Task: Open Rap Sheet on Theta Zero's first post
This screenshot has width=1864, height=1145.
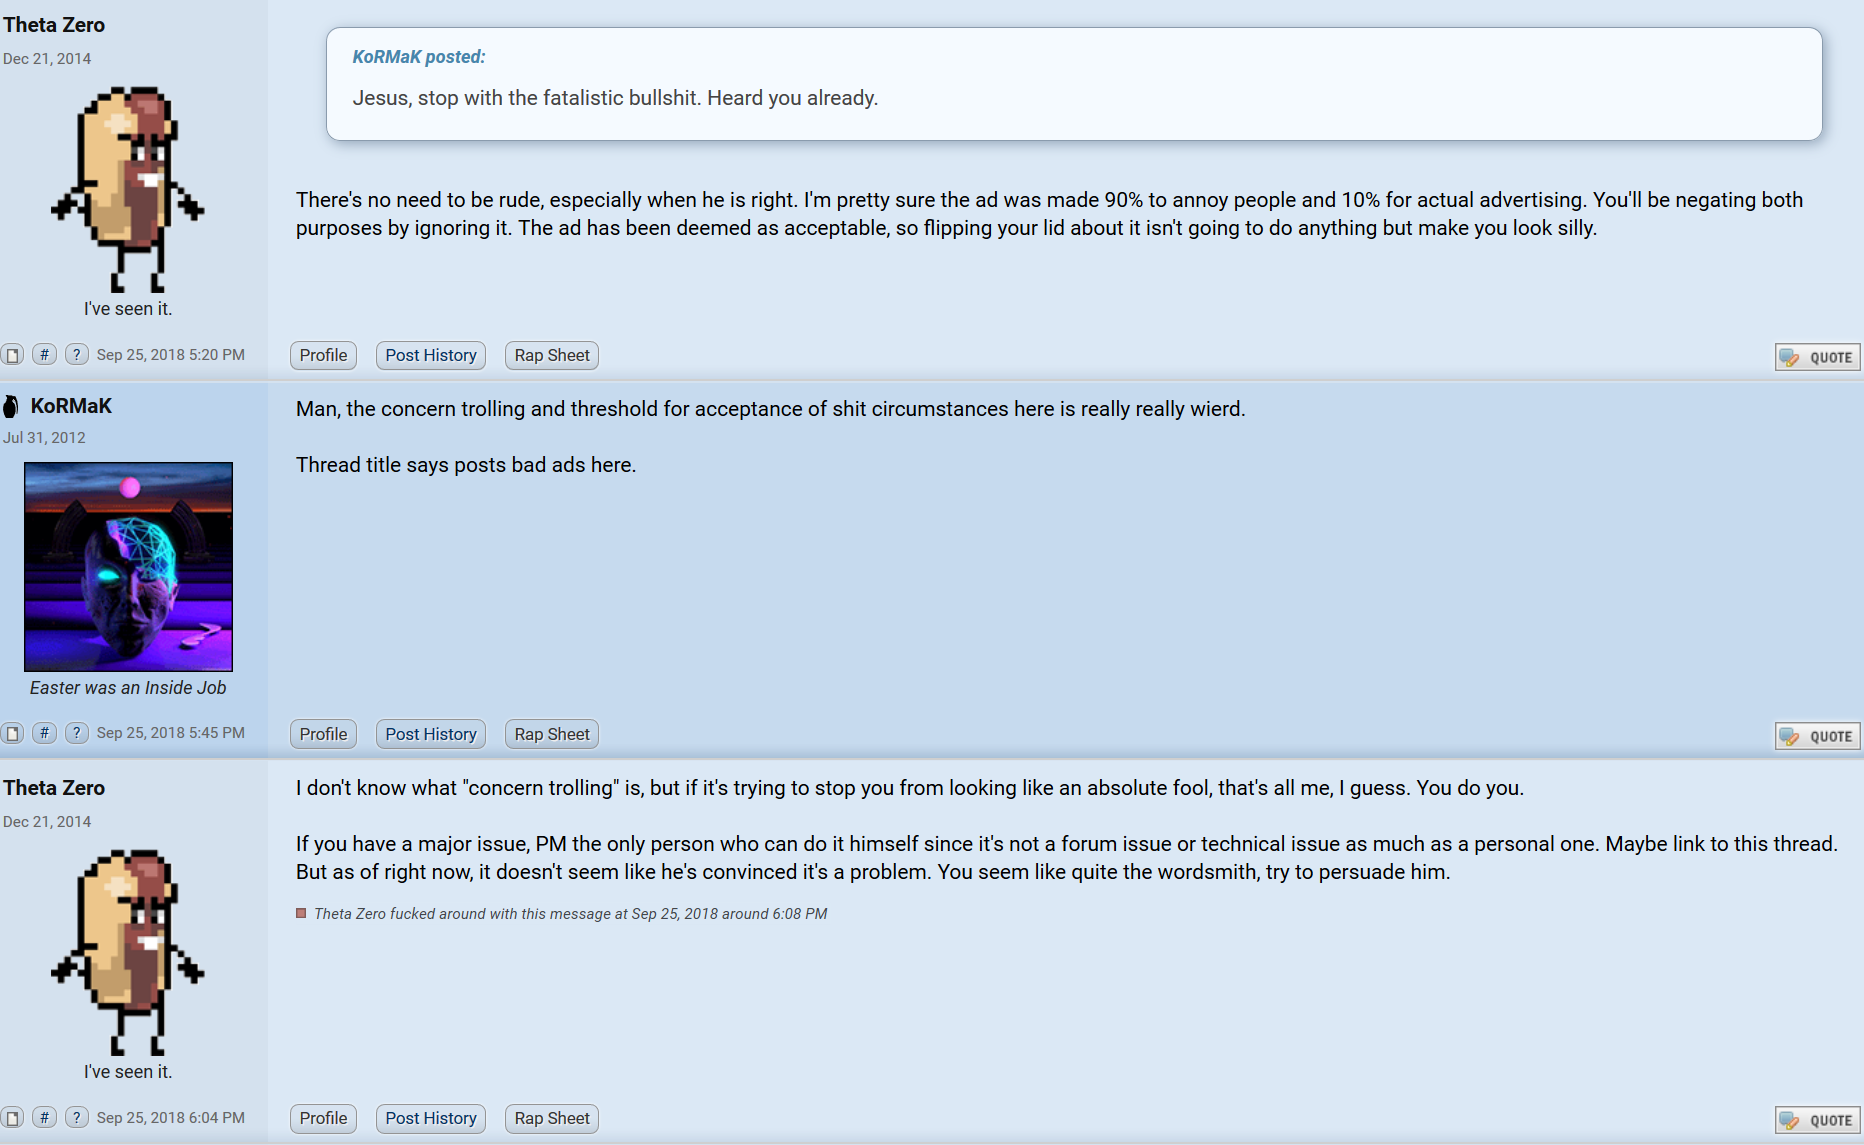Action: tap(552, 355)
